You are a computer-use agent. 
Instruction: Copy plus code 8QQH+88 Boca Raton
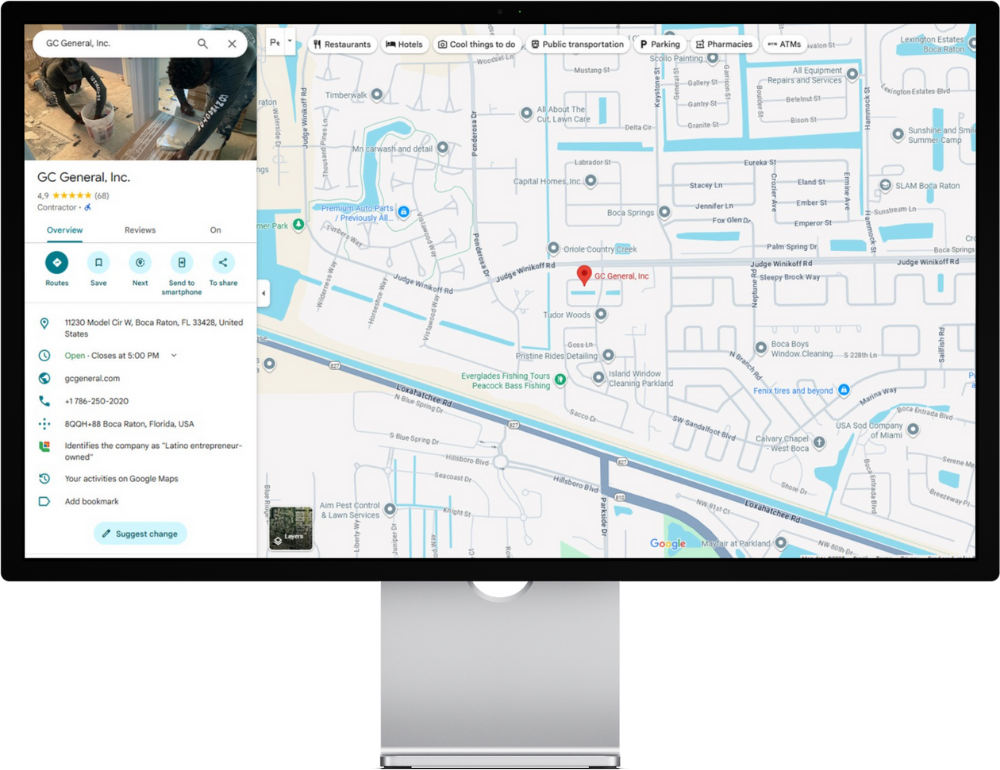point(129,424)
